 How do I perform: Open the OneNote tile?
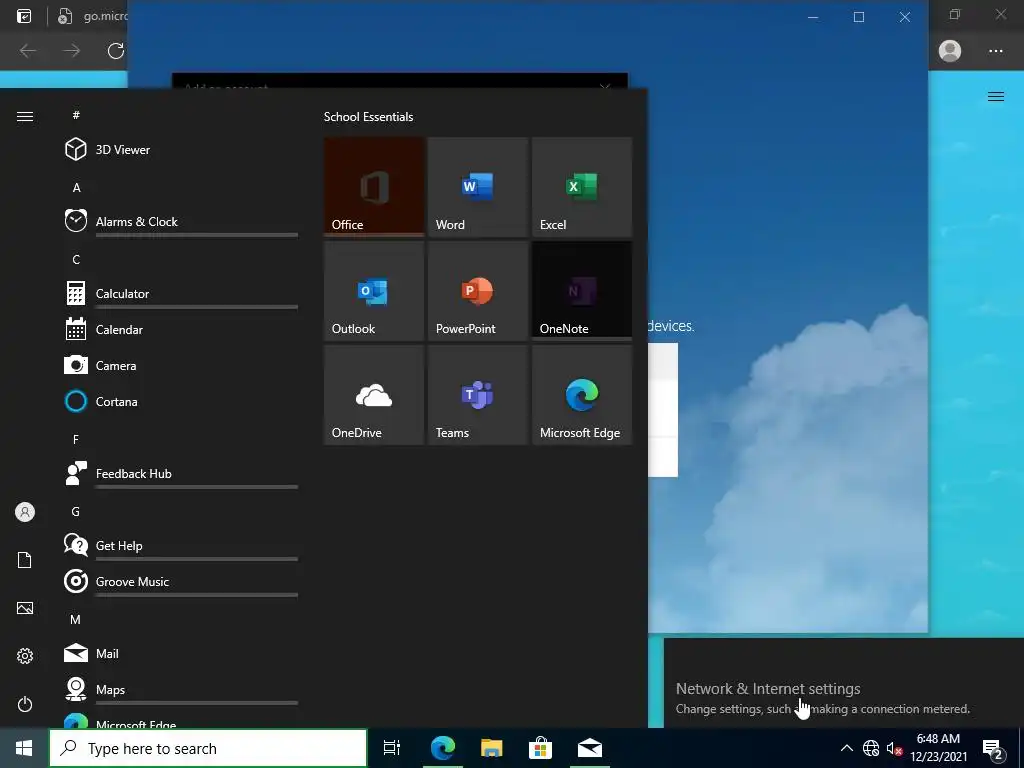(582, 291)
